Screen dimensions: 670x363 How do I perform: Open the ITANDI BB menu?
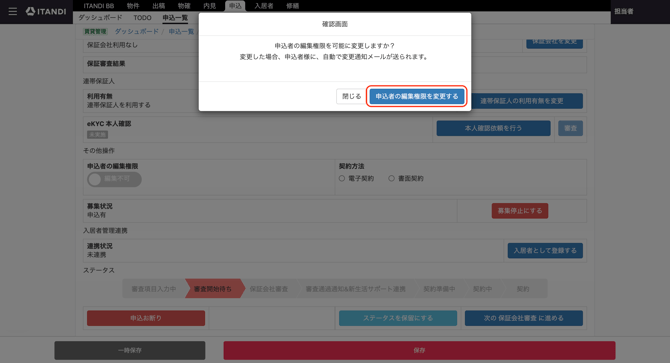pos(99,6)
